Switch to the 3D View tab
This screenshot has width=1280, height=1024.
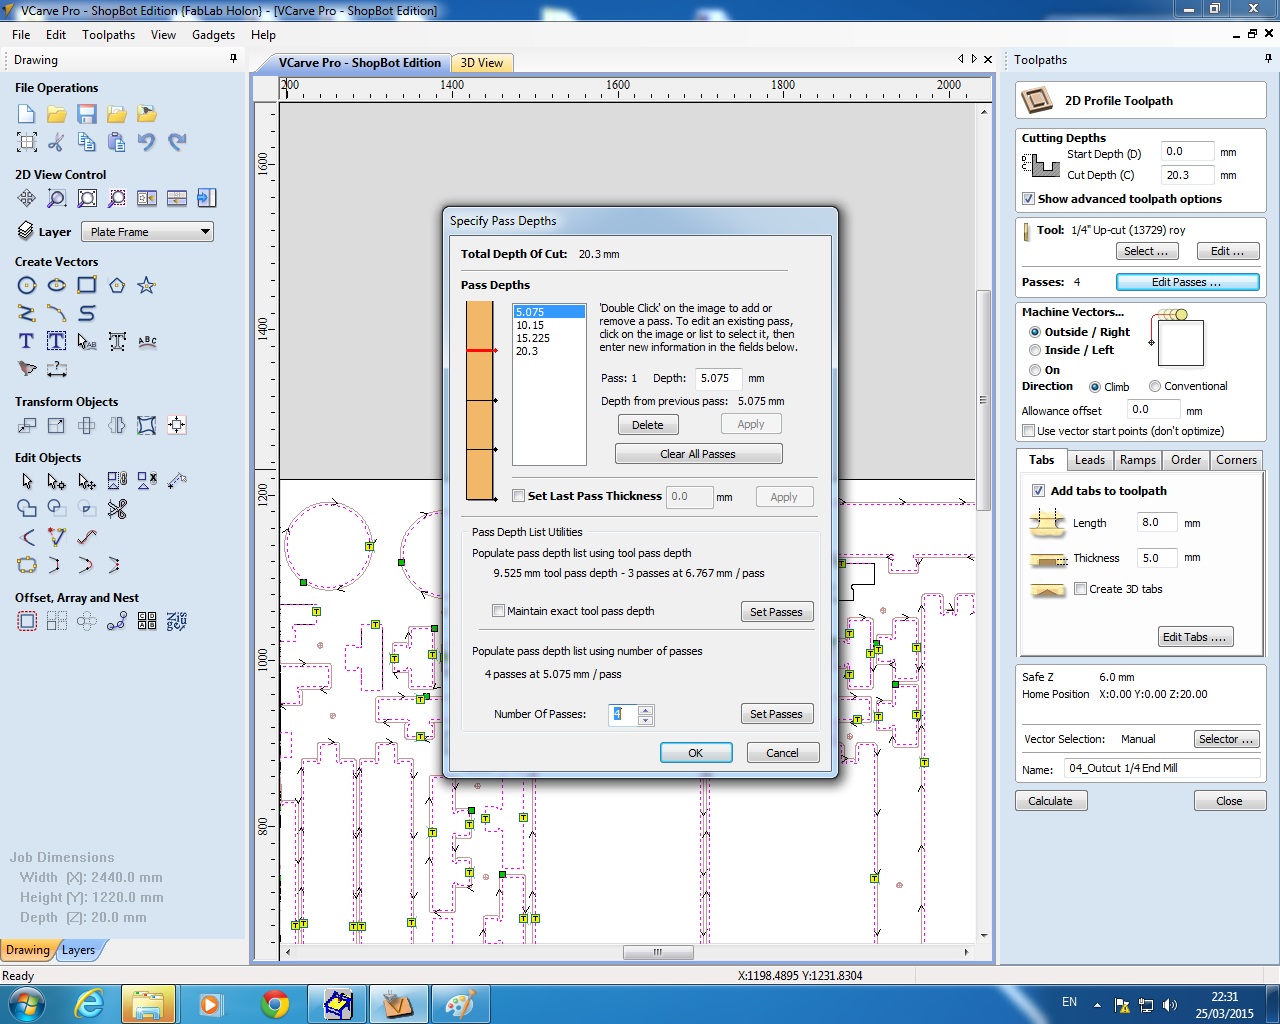(x=482, y=63)
